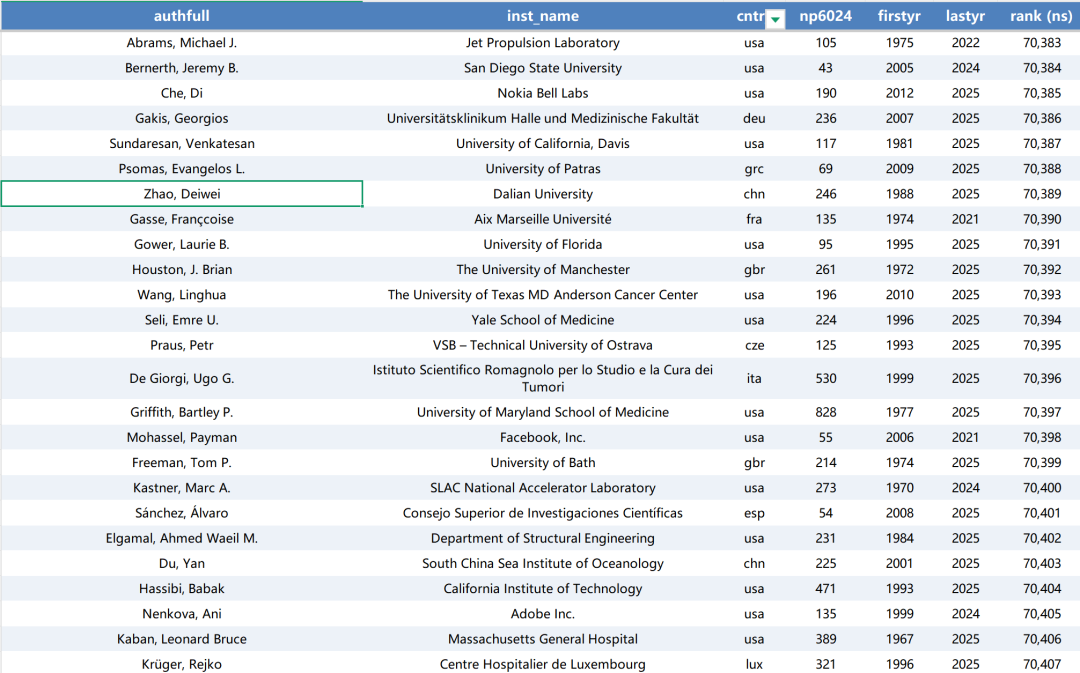1080x673 pixels.
Task: Click the Nokia Bell Labs cell
Action: tap(542, 93)
